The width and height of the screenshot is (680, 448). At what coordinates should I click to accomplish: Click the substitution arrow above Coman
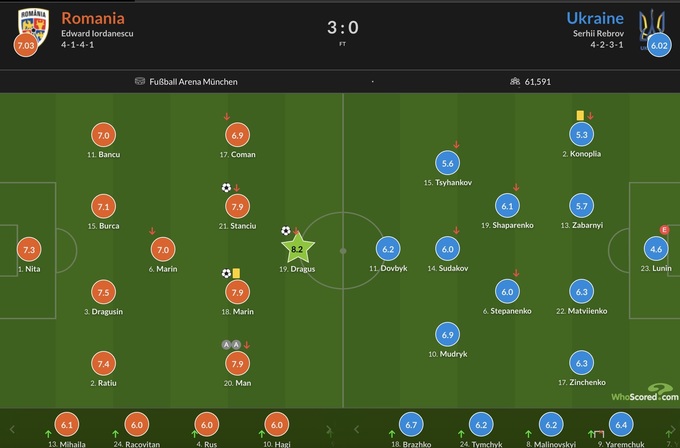point(227,117)
